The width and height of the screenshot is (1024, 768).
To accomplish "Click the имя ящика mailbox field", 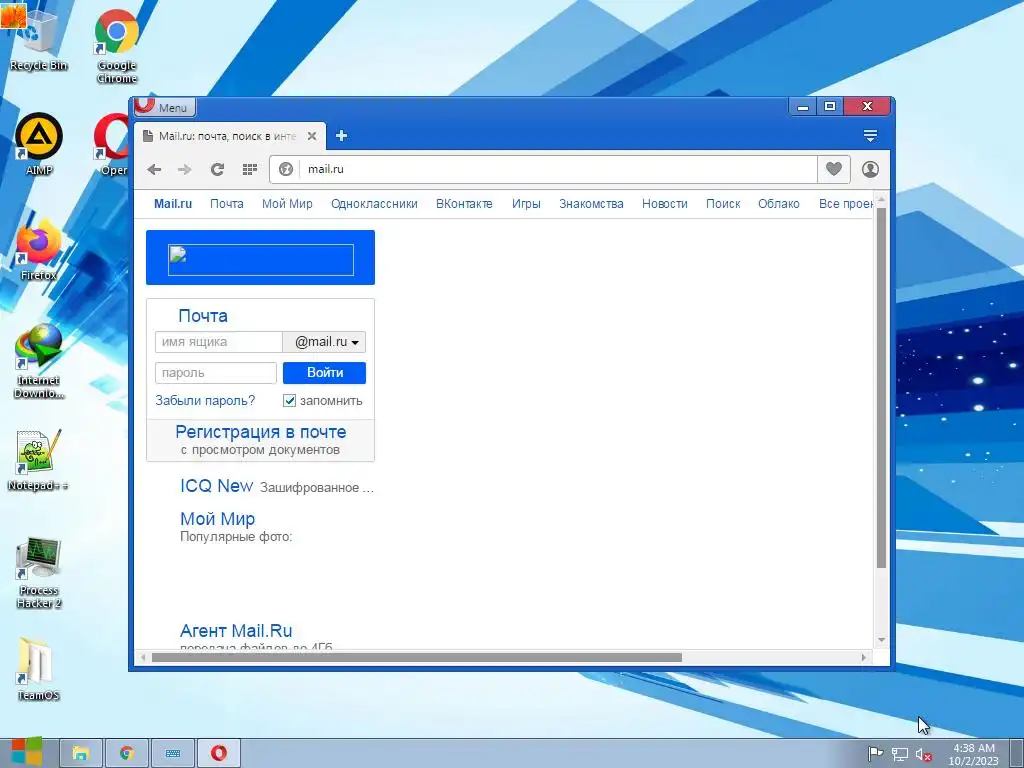I will click(x=218, y=342).
